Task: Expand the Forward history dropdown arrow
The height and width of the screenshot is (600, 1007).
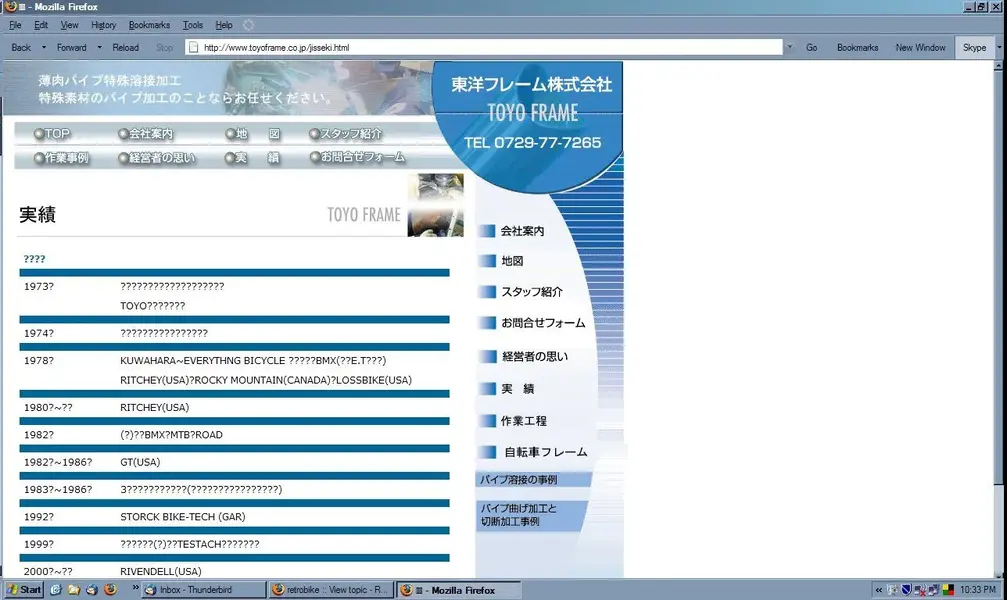Action: [x=99, y=48]
